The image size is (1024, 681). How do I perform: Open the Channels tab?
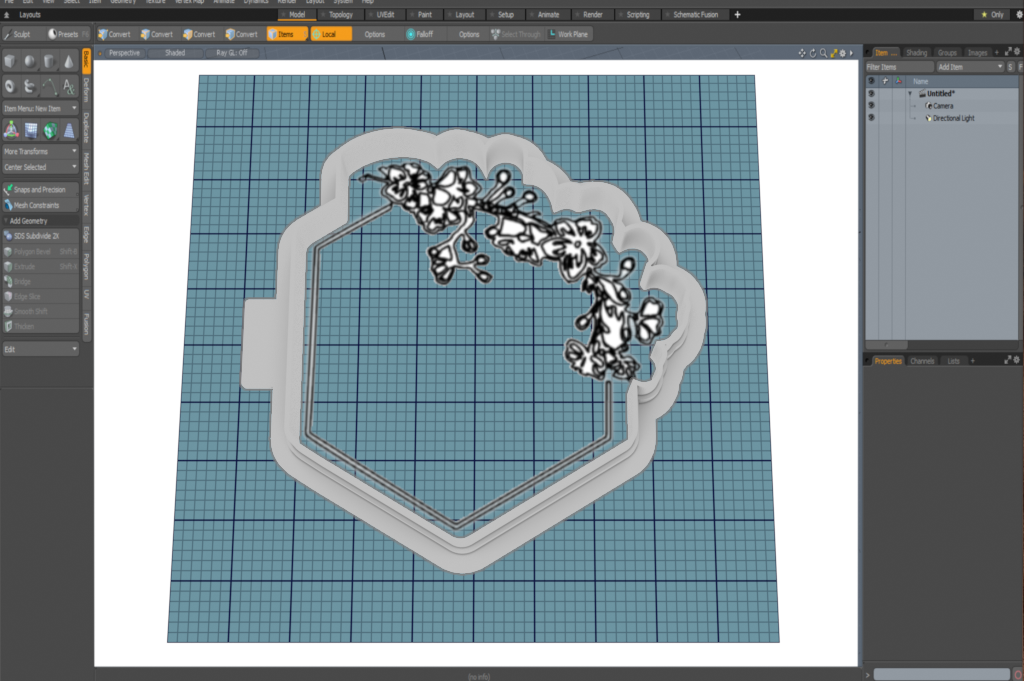pyautogui.click(x=922, y=360)
